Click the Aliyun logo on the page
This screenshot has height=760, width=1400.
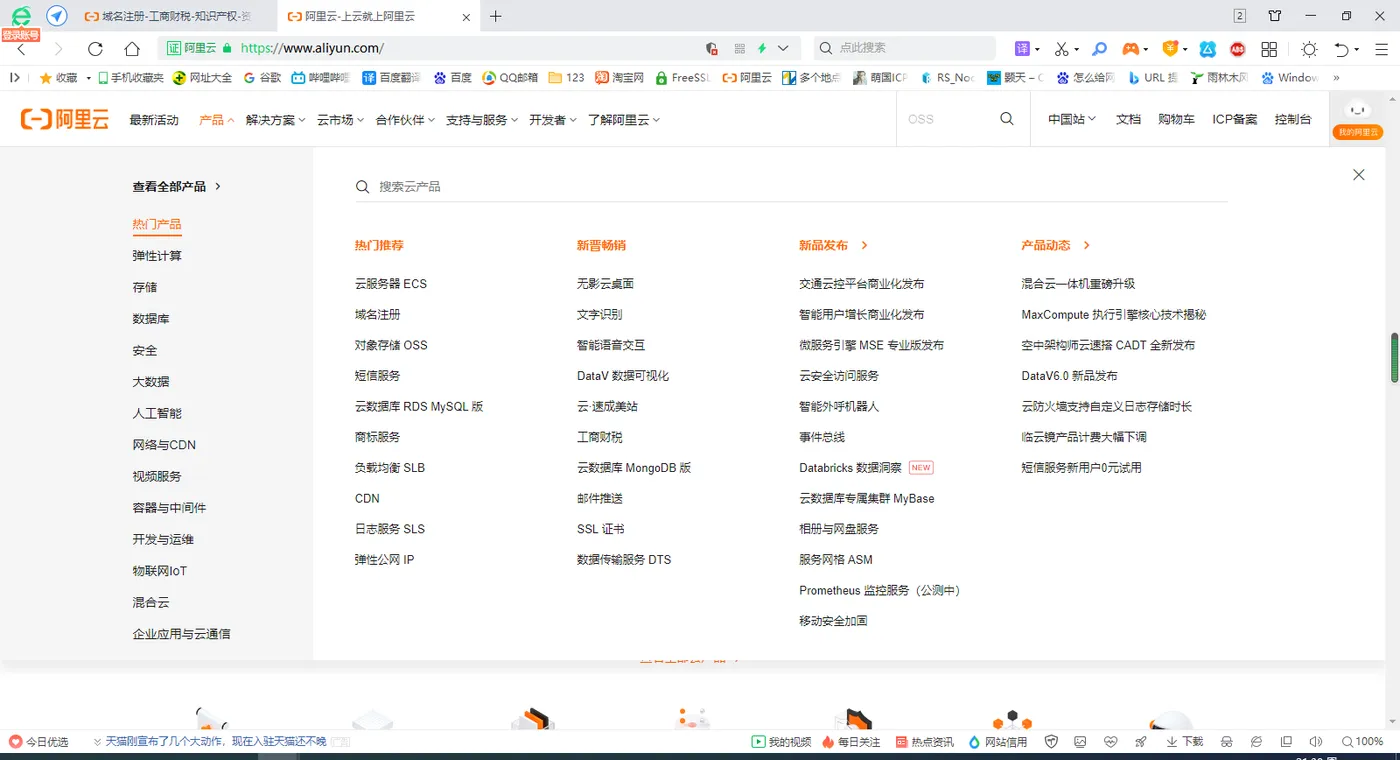pos(65,119)
